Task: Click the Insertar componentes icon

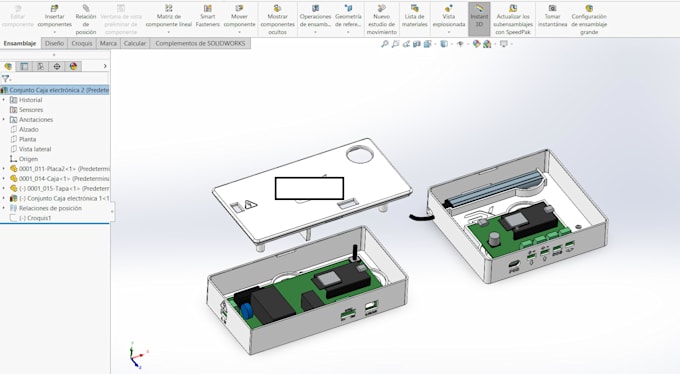Action: [x=54, y=8]
